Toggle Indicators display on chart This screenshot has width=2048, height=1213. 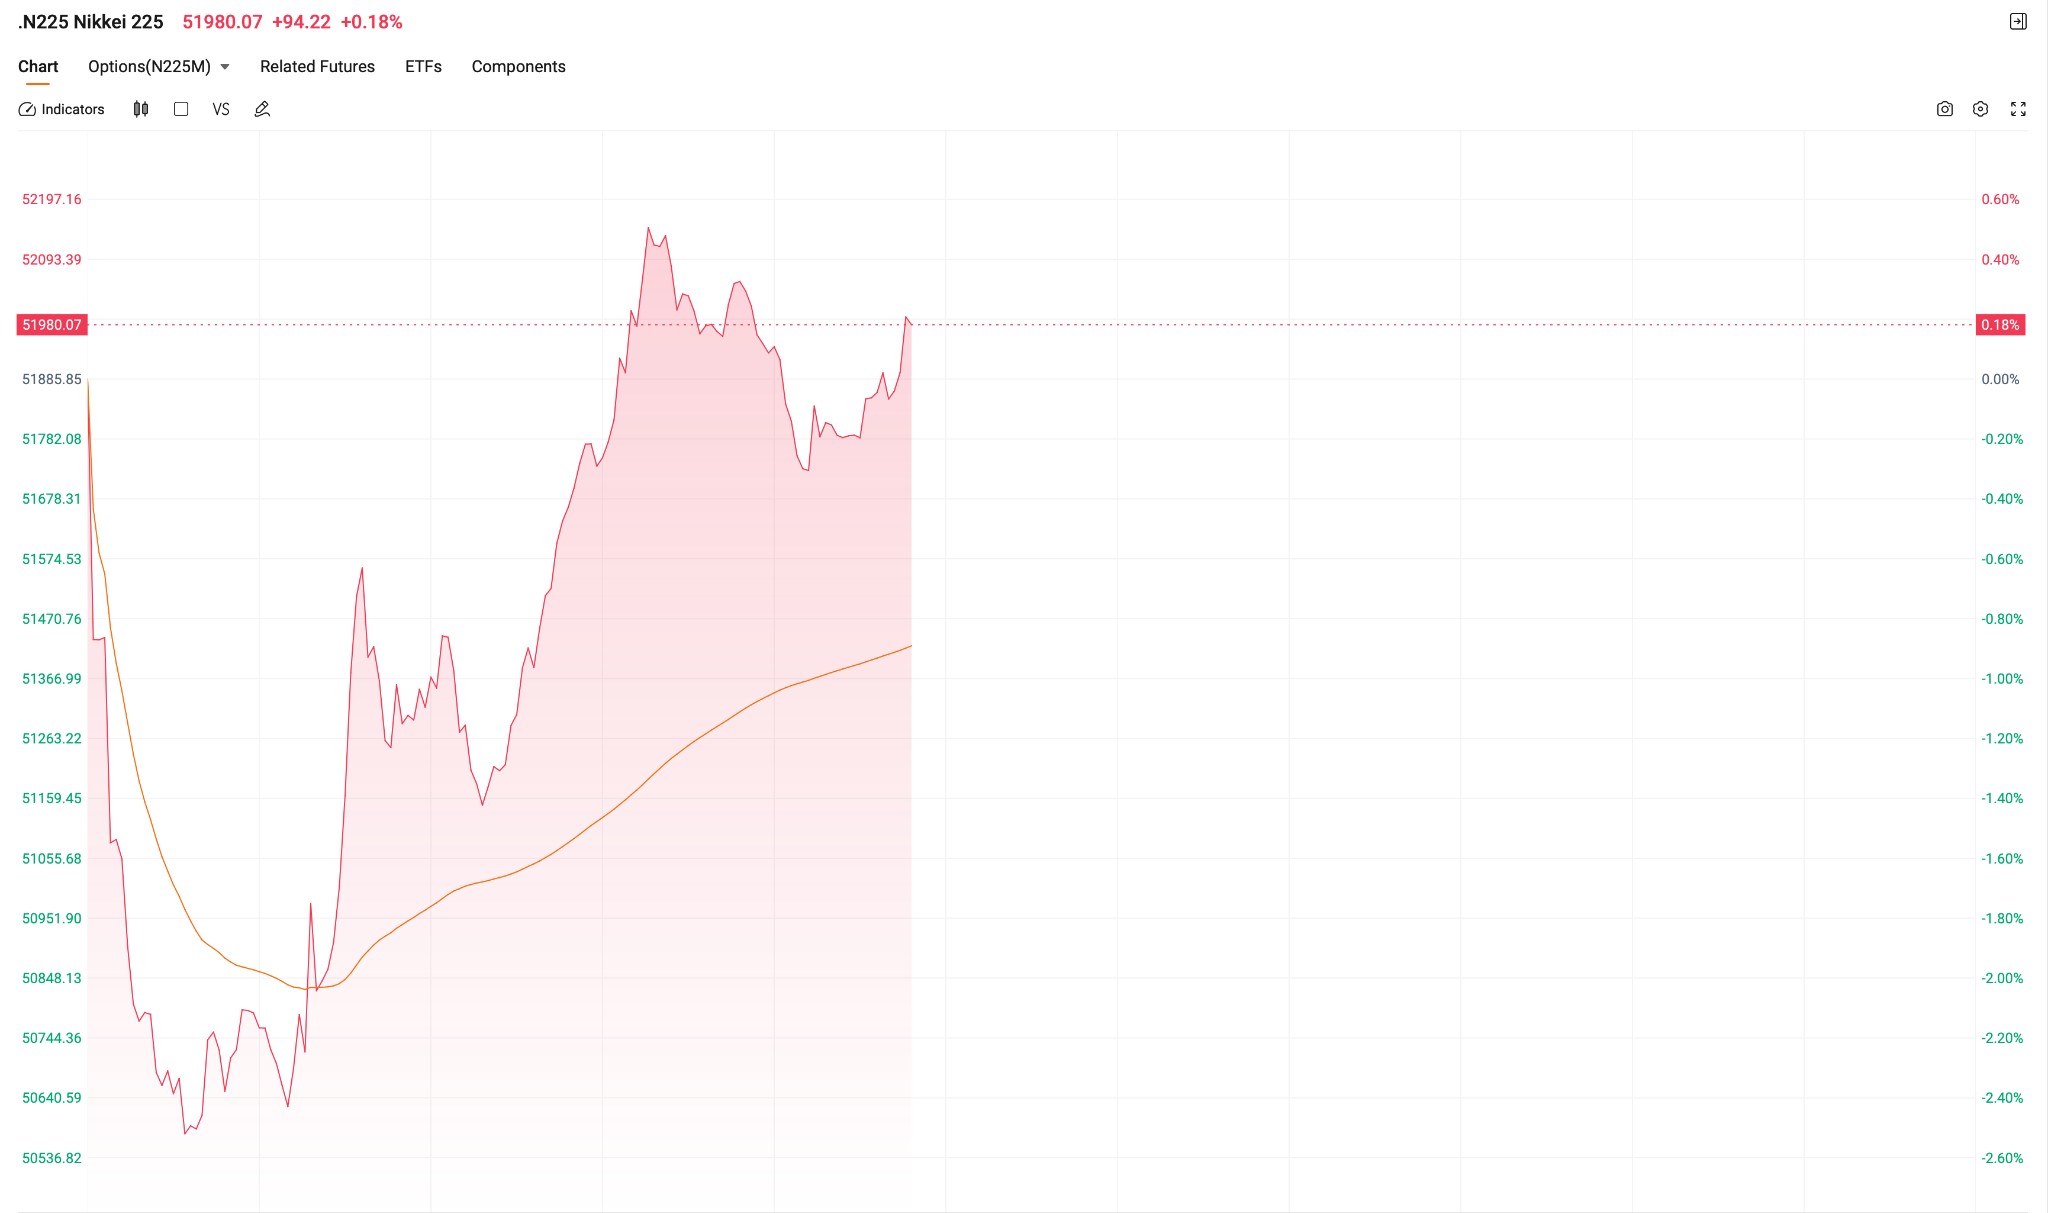pos(62,109)
